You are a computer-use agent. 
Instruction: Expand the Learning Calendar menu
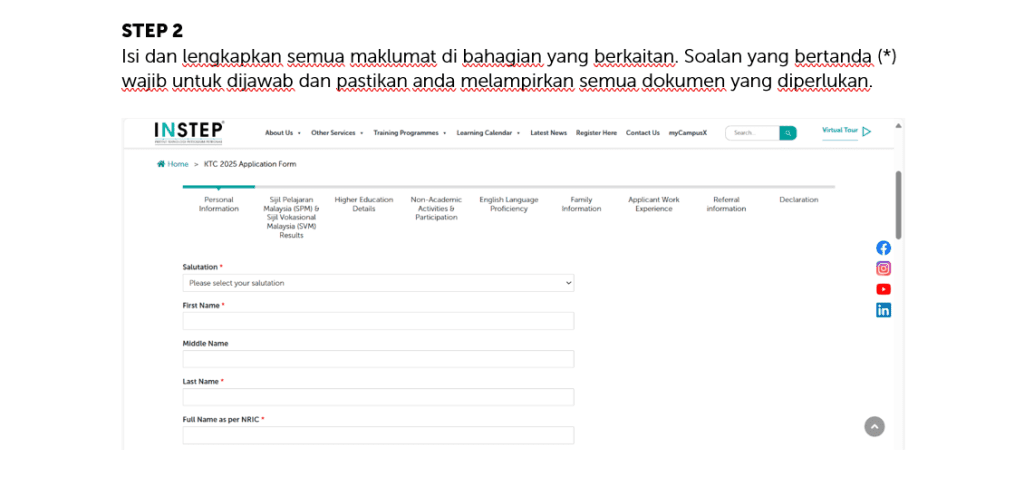coord(488,133)
